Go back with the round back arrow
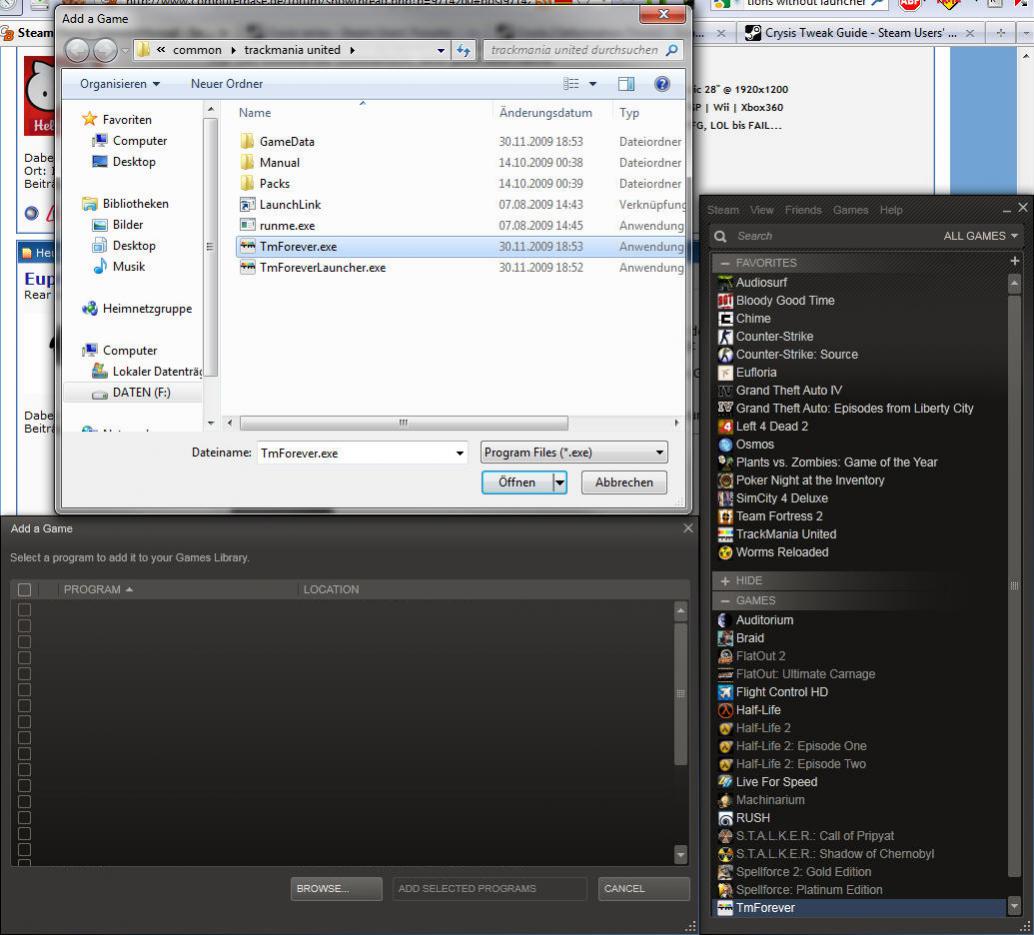1034x935 pixels. pos(78,50)
